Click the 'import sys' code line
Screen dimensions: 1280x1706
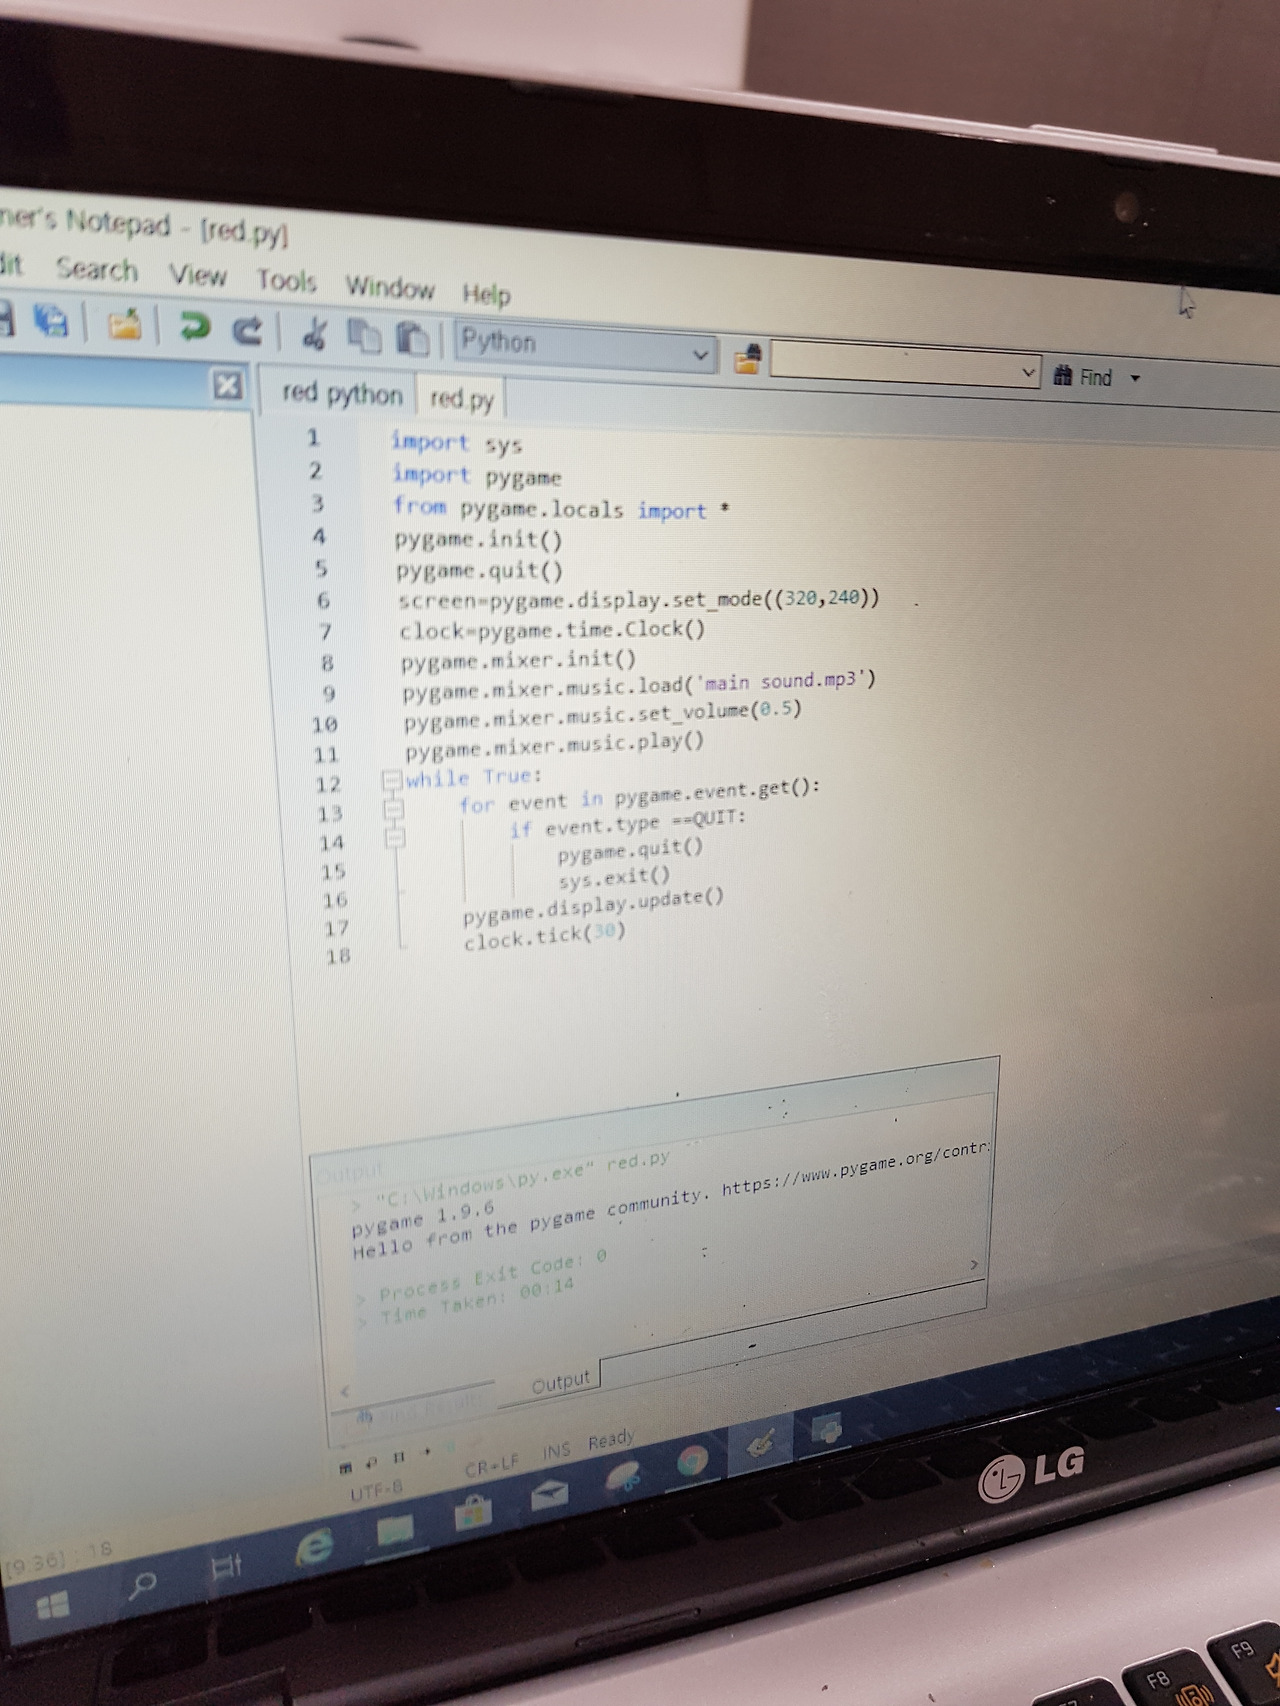457,443
